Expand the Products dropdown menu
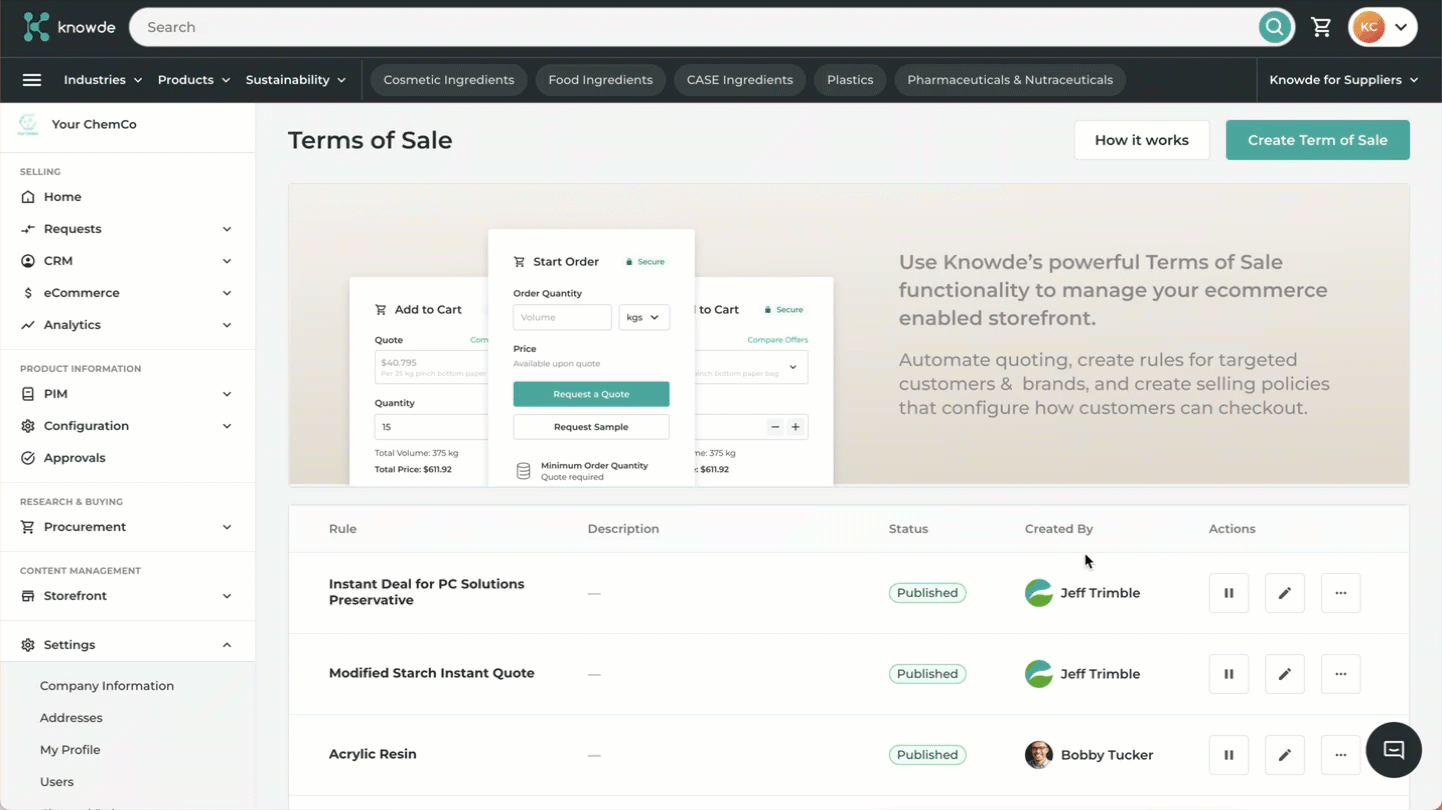The image size is (1442, 810). [x=194, y=80]
